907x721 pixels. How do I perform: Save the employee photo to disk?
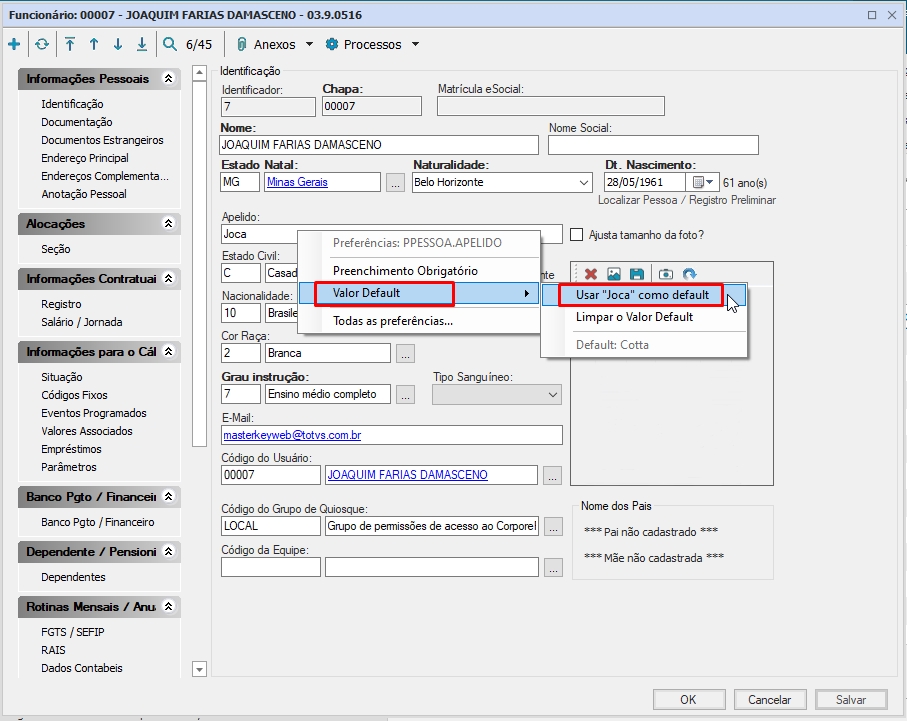tap(637, 274)
